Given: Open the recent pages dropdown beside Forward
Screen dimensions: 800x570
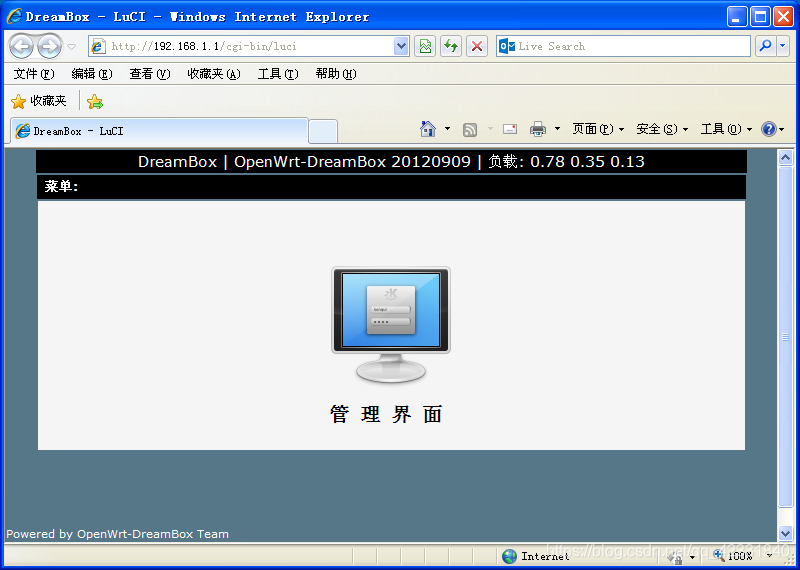Looking at the screenshot, I should pos(72,46).
